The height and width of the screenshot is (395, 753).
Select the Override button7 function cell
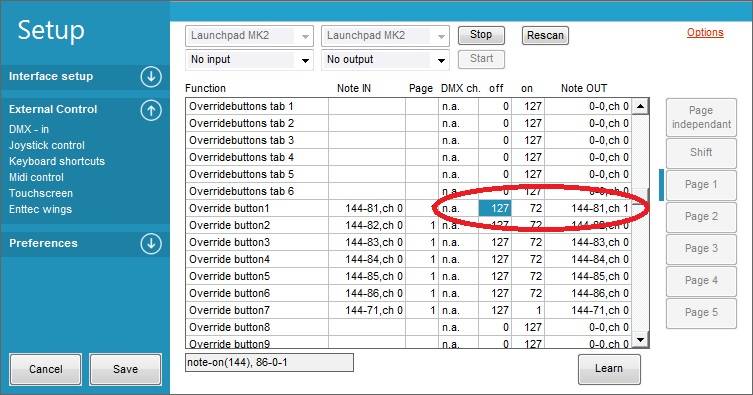(x=257, y=310)
